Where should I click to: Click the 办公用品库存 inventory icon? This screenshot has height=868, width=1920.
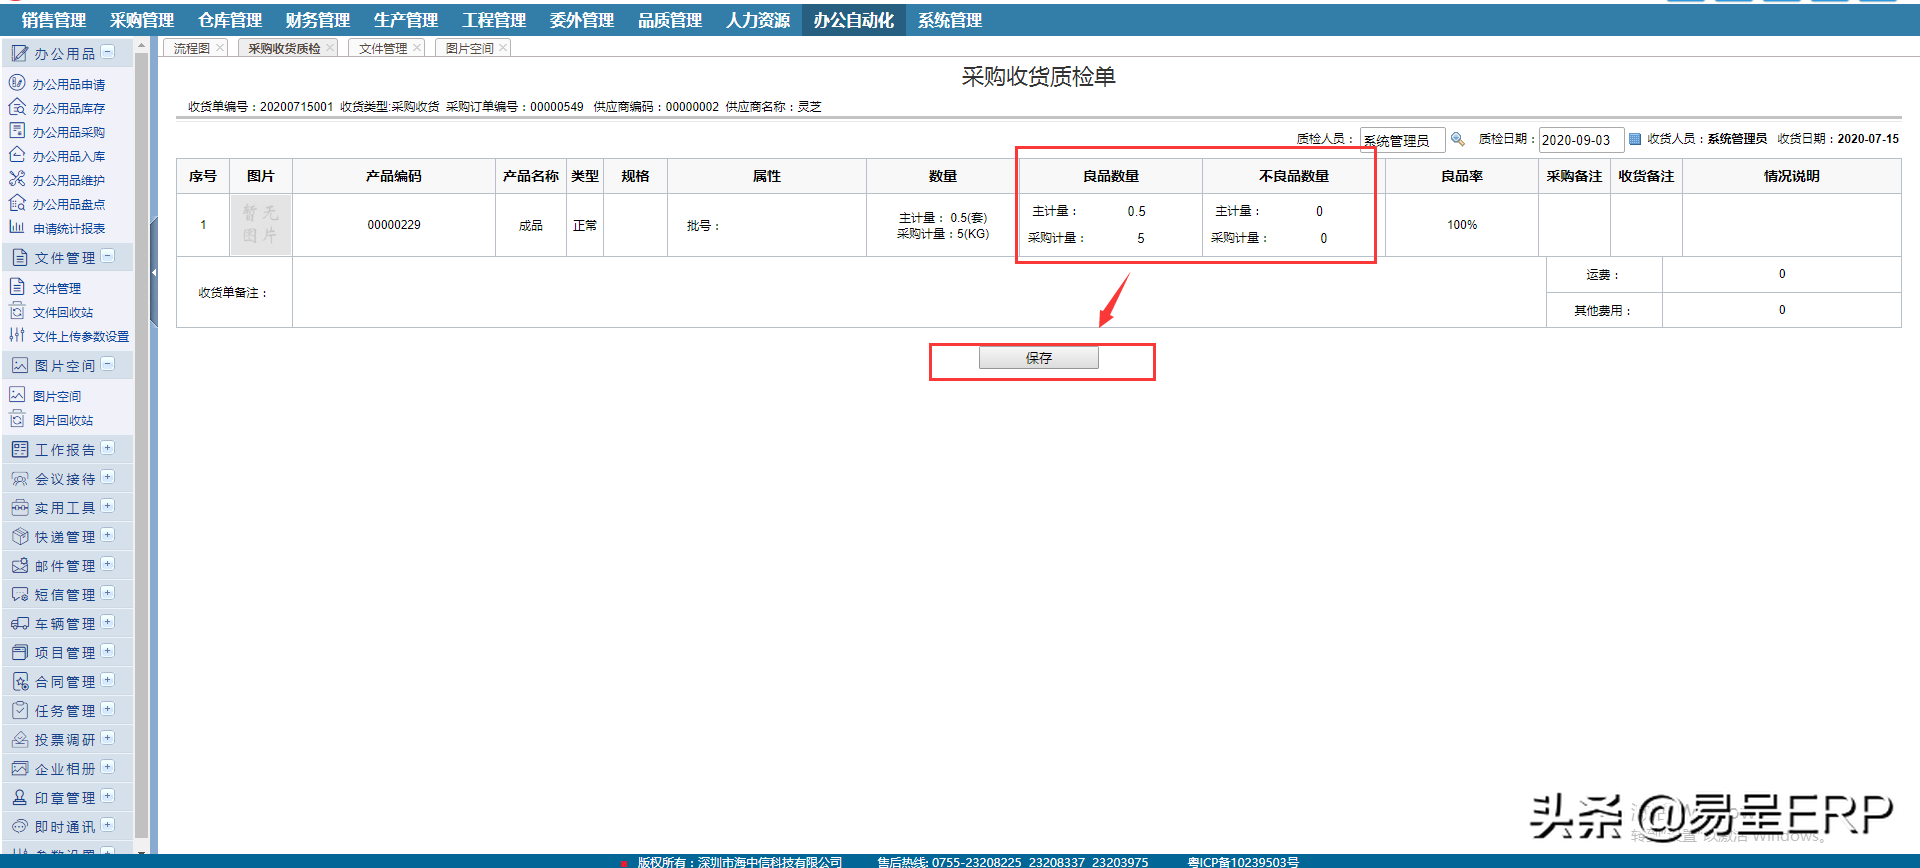[x=17, y=108]
